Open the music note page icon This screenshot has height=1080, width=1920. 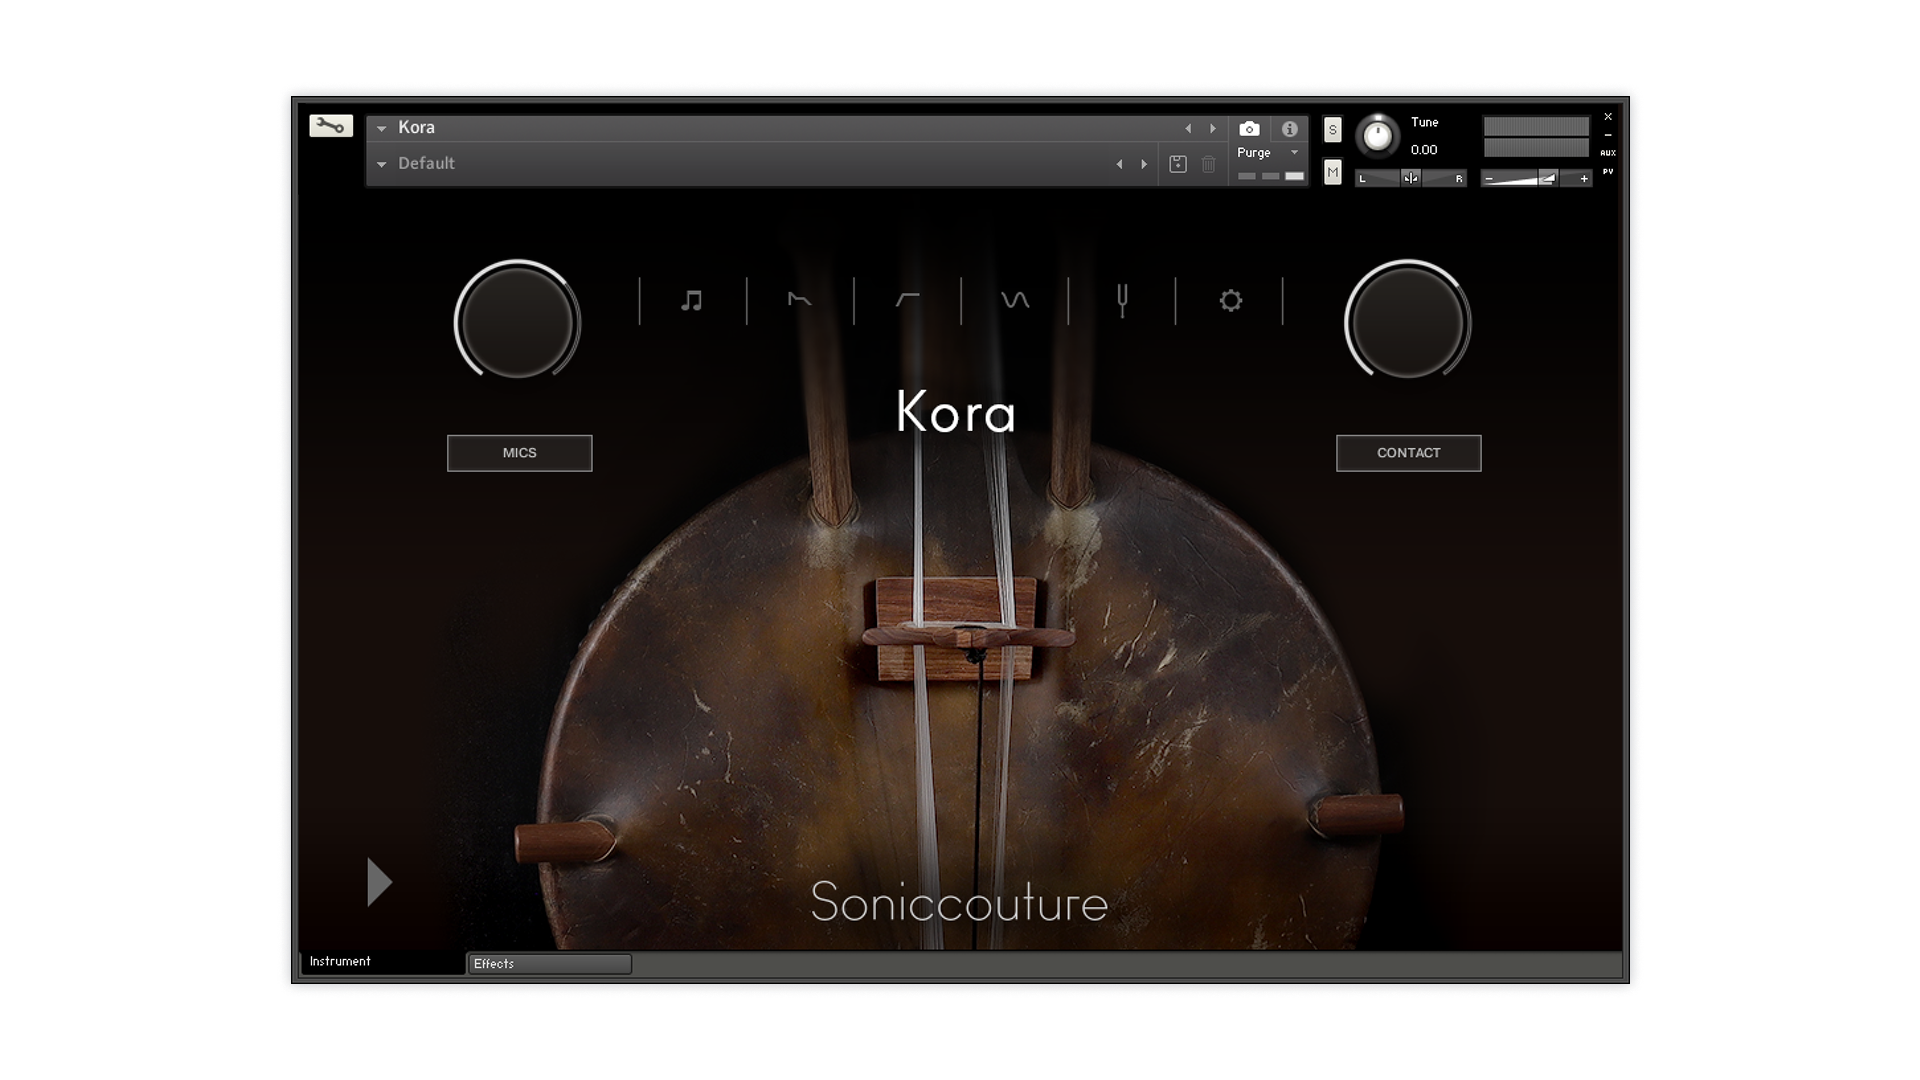tap(692, 301)
